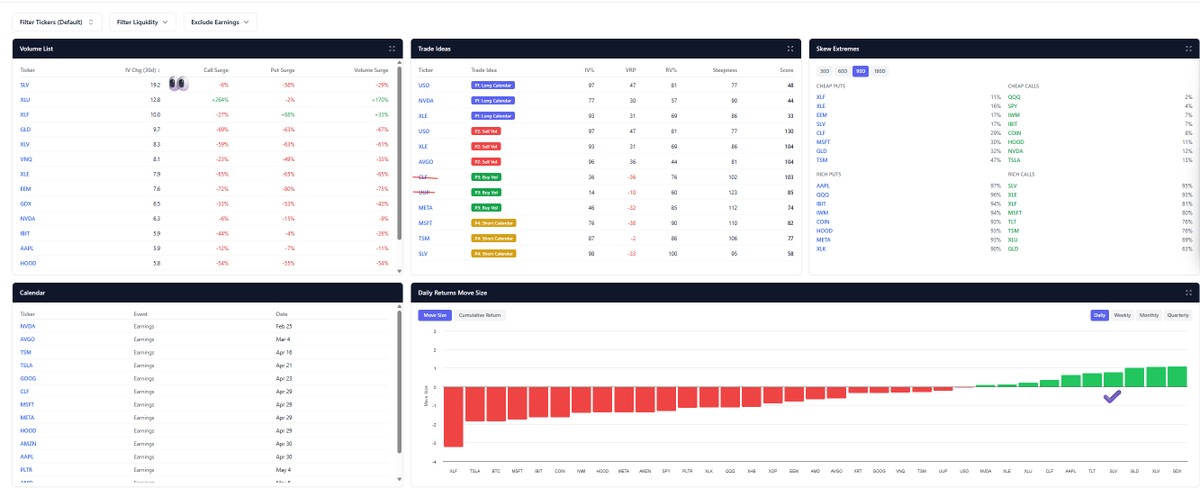This screenshot has width=1200, height=488.
Task: Expand the Volume List panel to fullscreen
Action: click(x=392, y=48)
